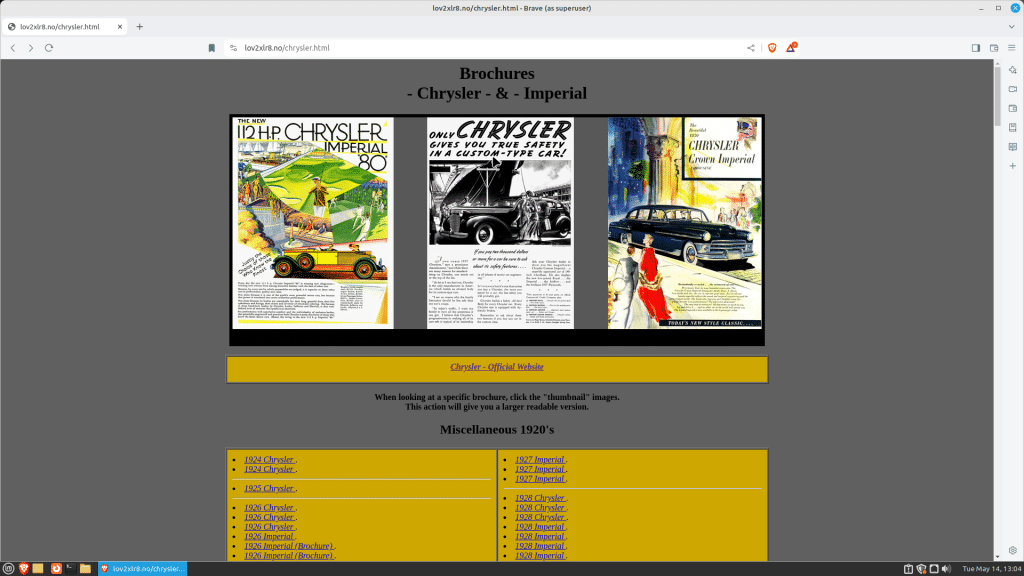Toggle the sidebar panel visibility
1024x576 pixels.
coord(976,47)
